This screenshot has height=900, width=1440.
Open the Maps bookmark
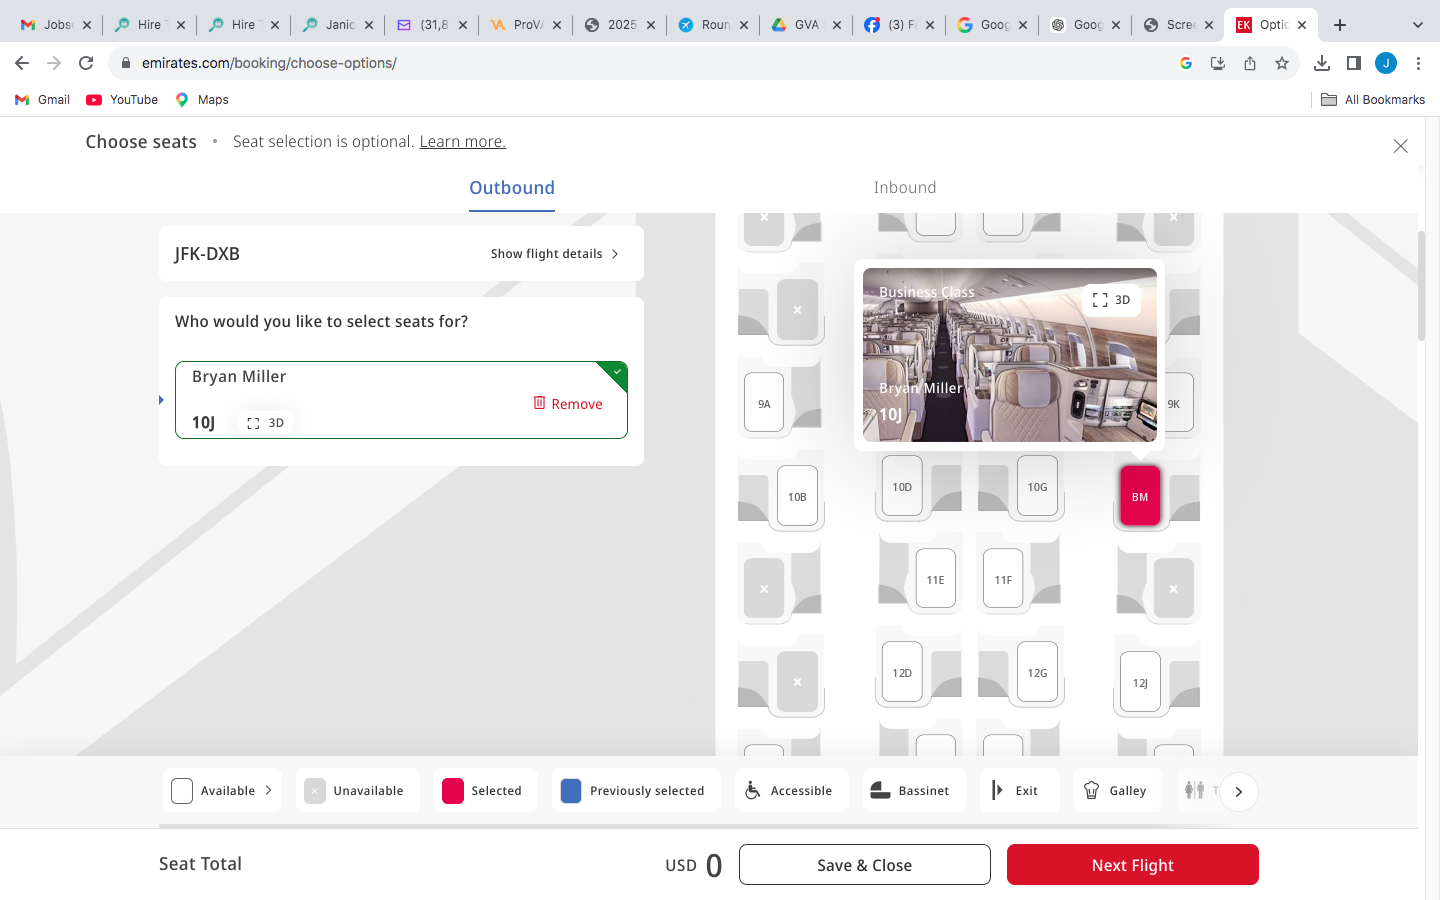[x=202, y=100]
